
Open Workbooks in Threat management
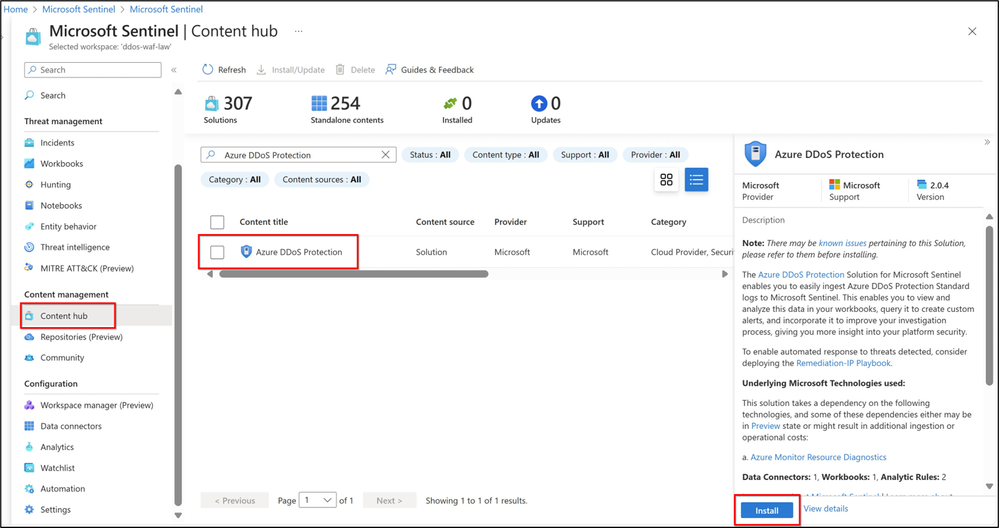[62, 164]
